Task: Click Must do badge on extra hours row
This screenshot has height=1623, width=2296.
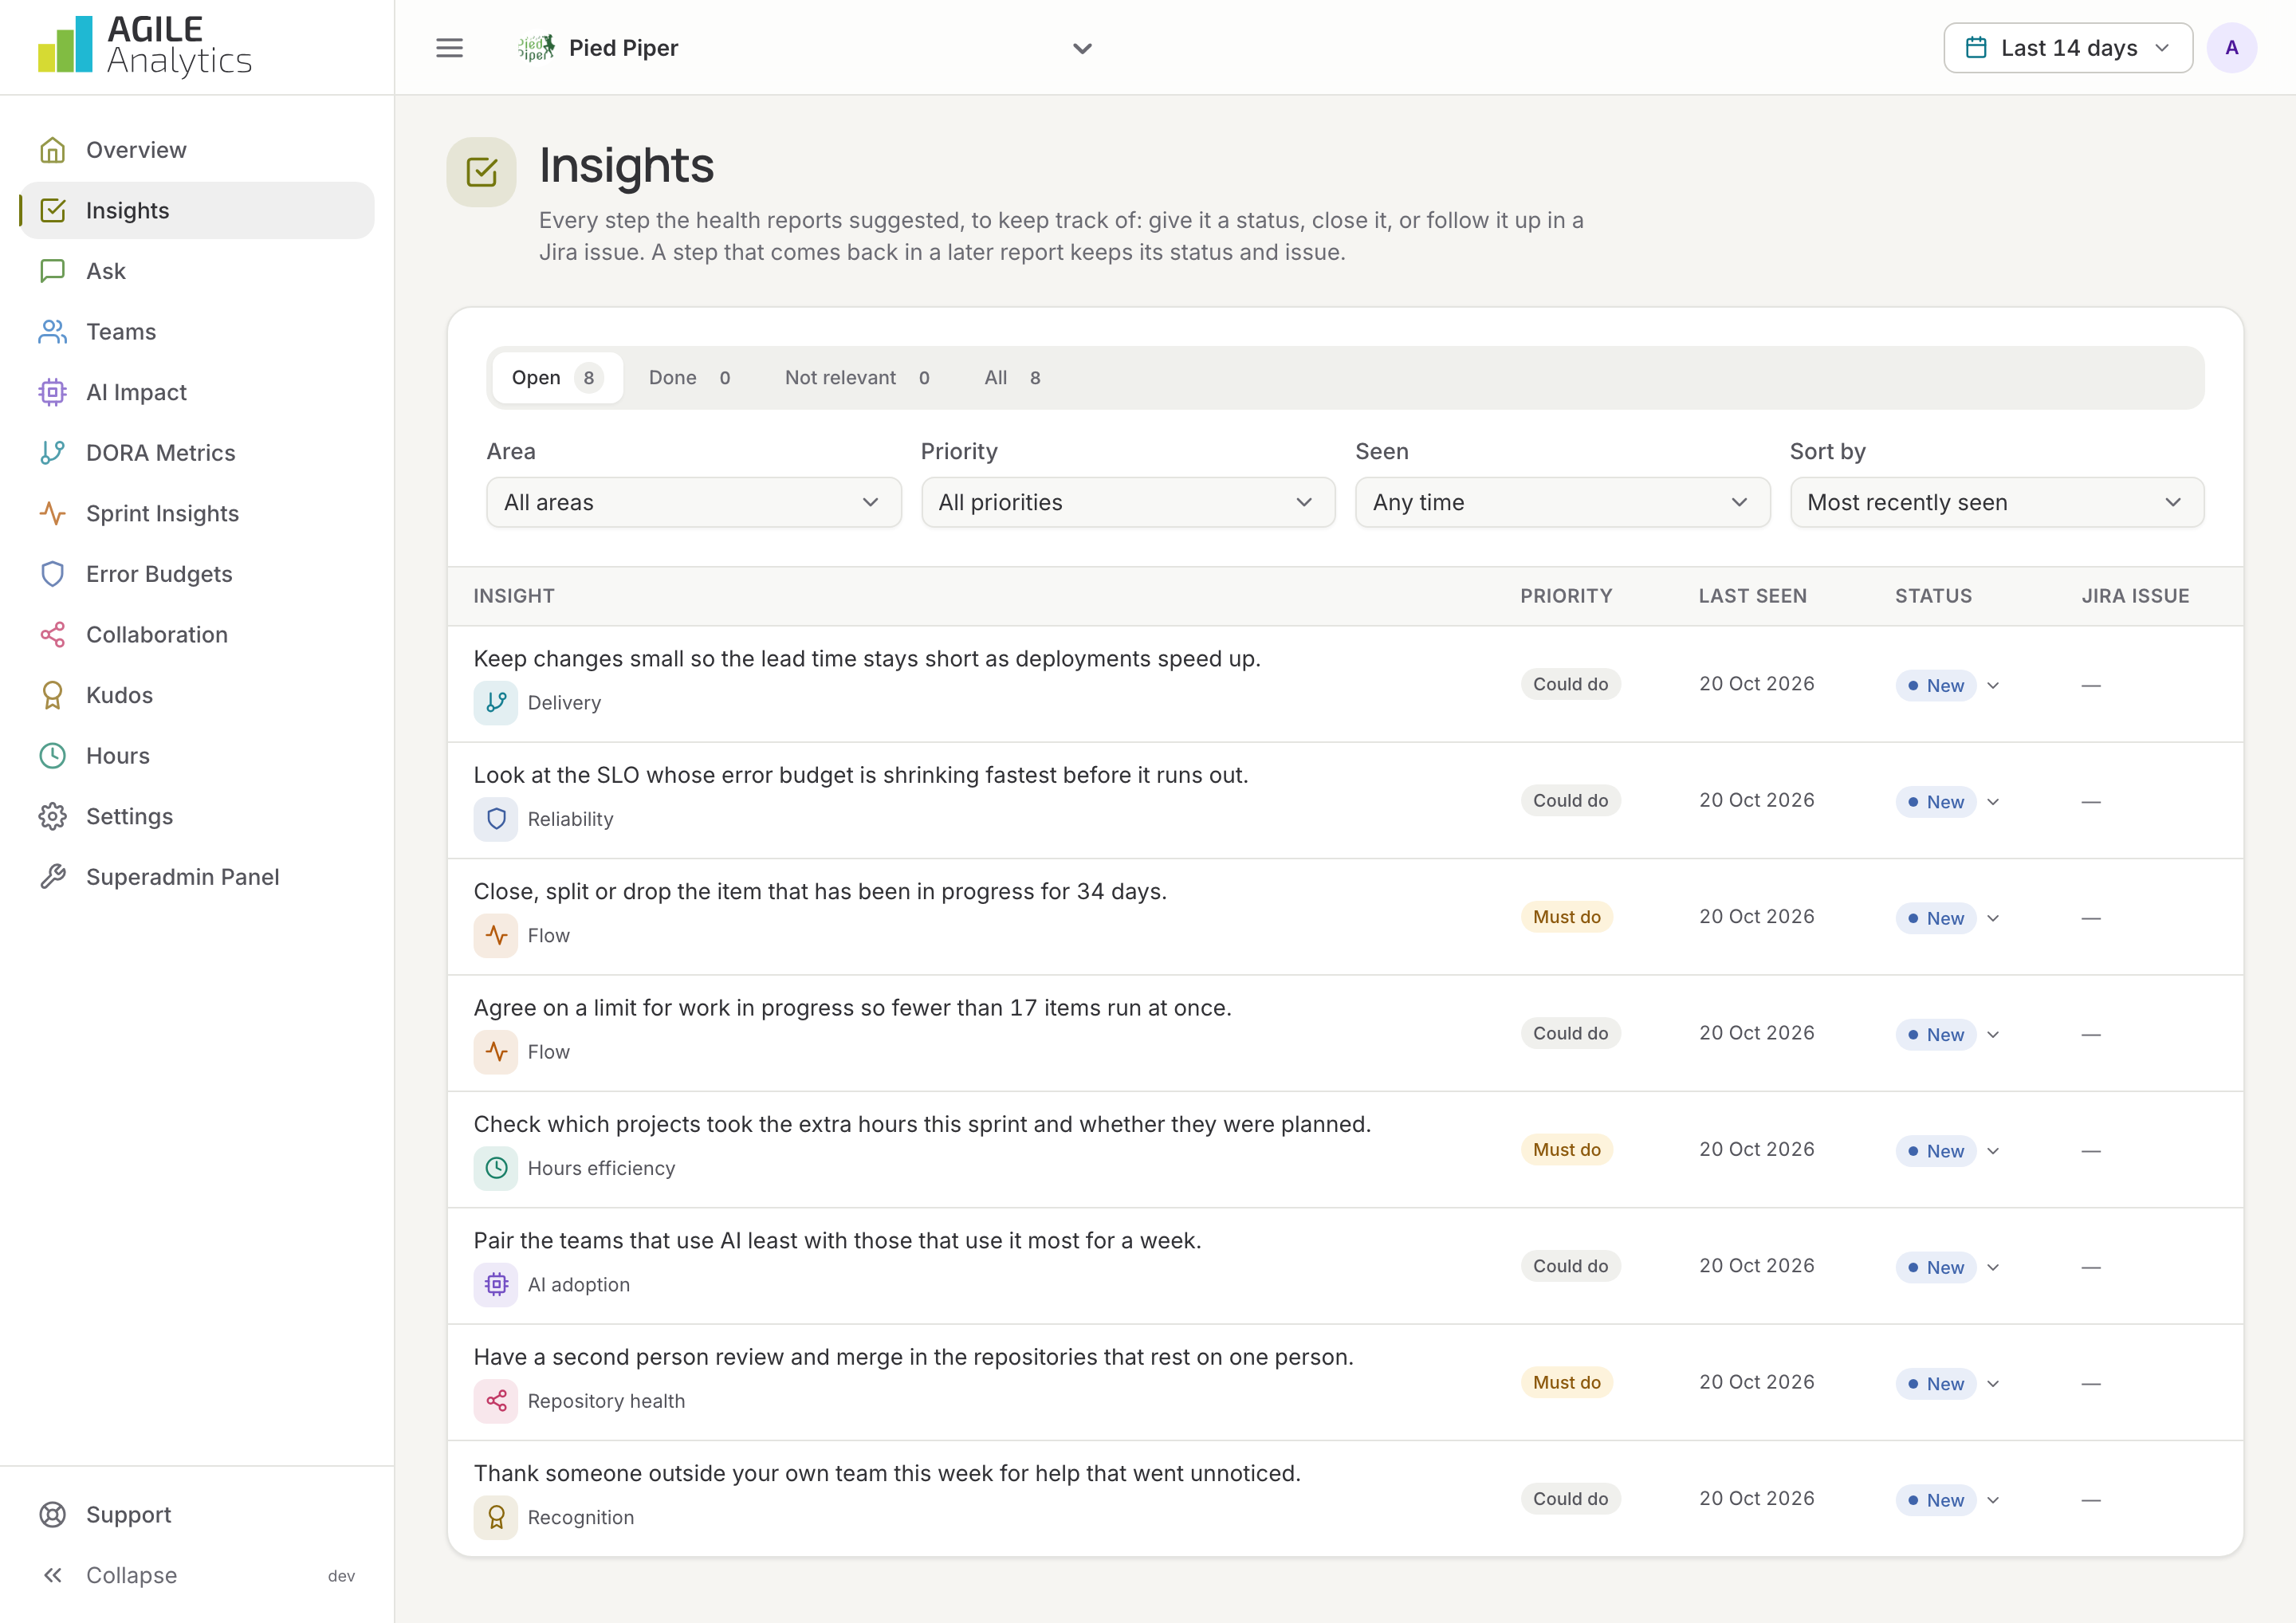Action: click(x=1566, y=1150)
